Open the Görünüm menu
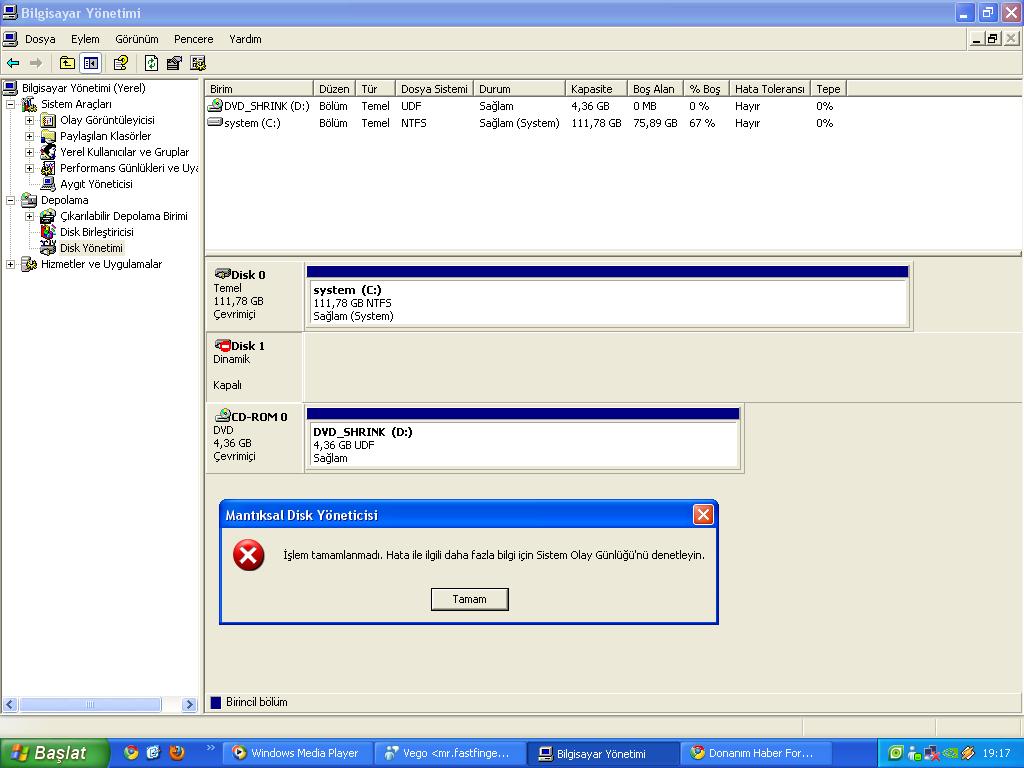 136,39
